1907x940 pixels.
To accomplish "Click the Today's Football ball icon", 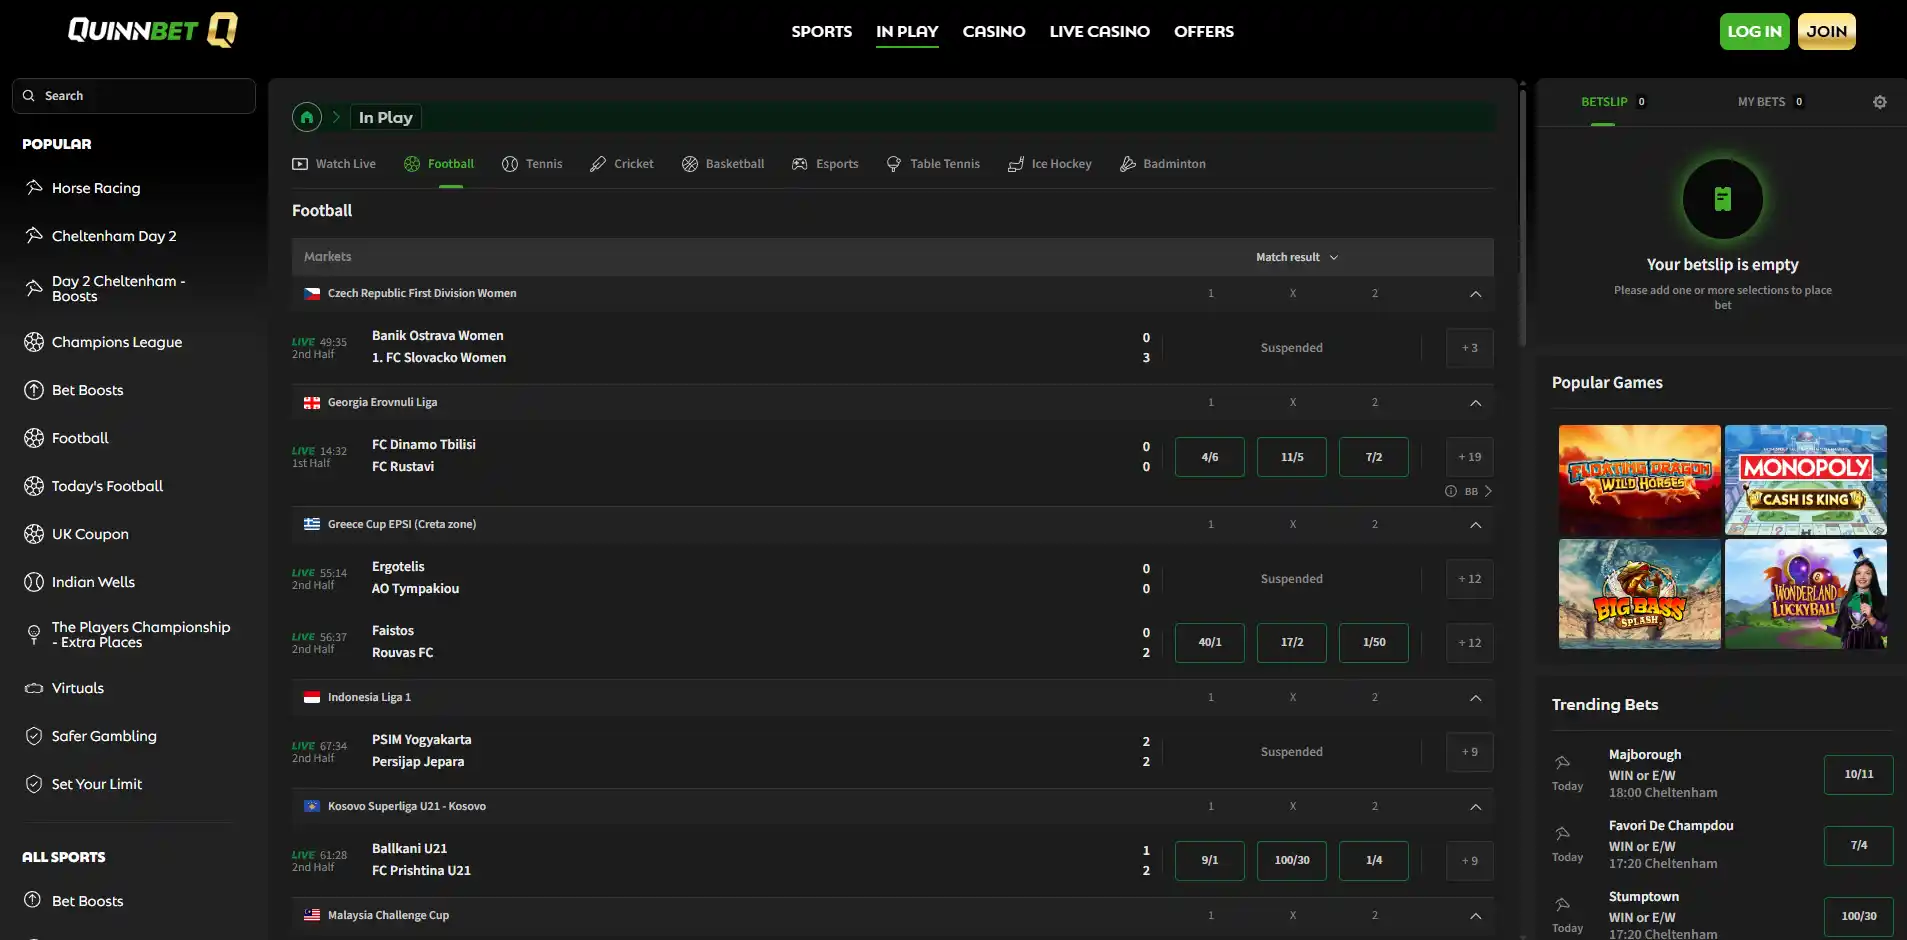I will click(x=34, y=486).
